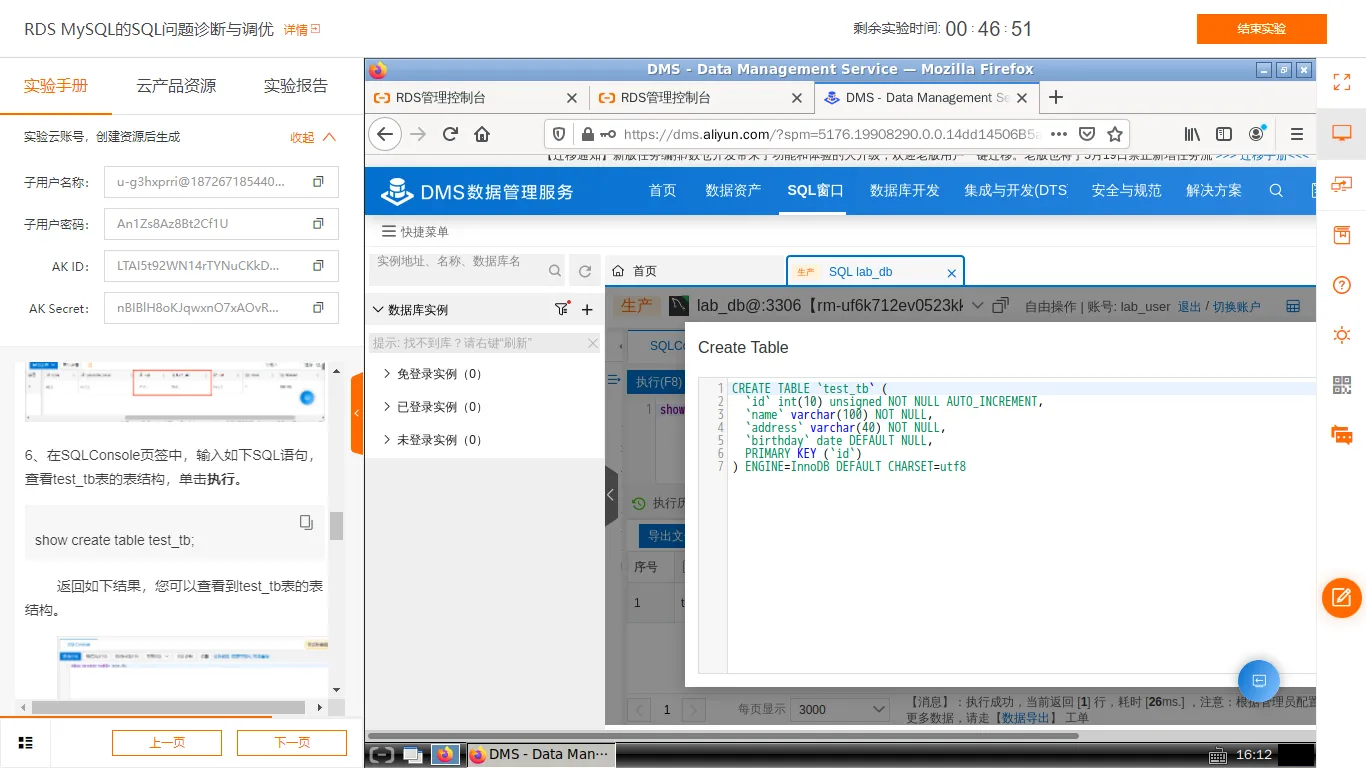Open Firefox library icon
The height and width of the screenshot is (768, 1366).
1192,134
